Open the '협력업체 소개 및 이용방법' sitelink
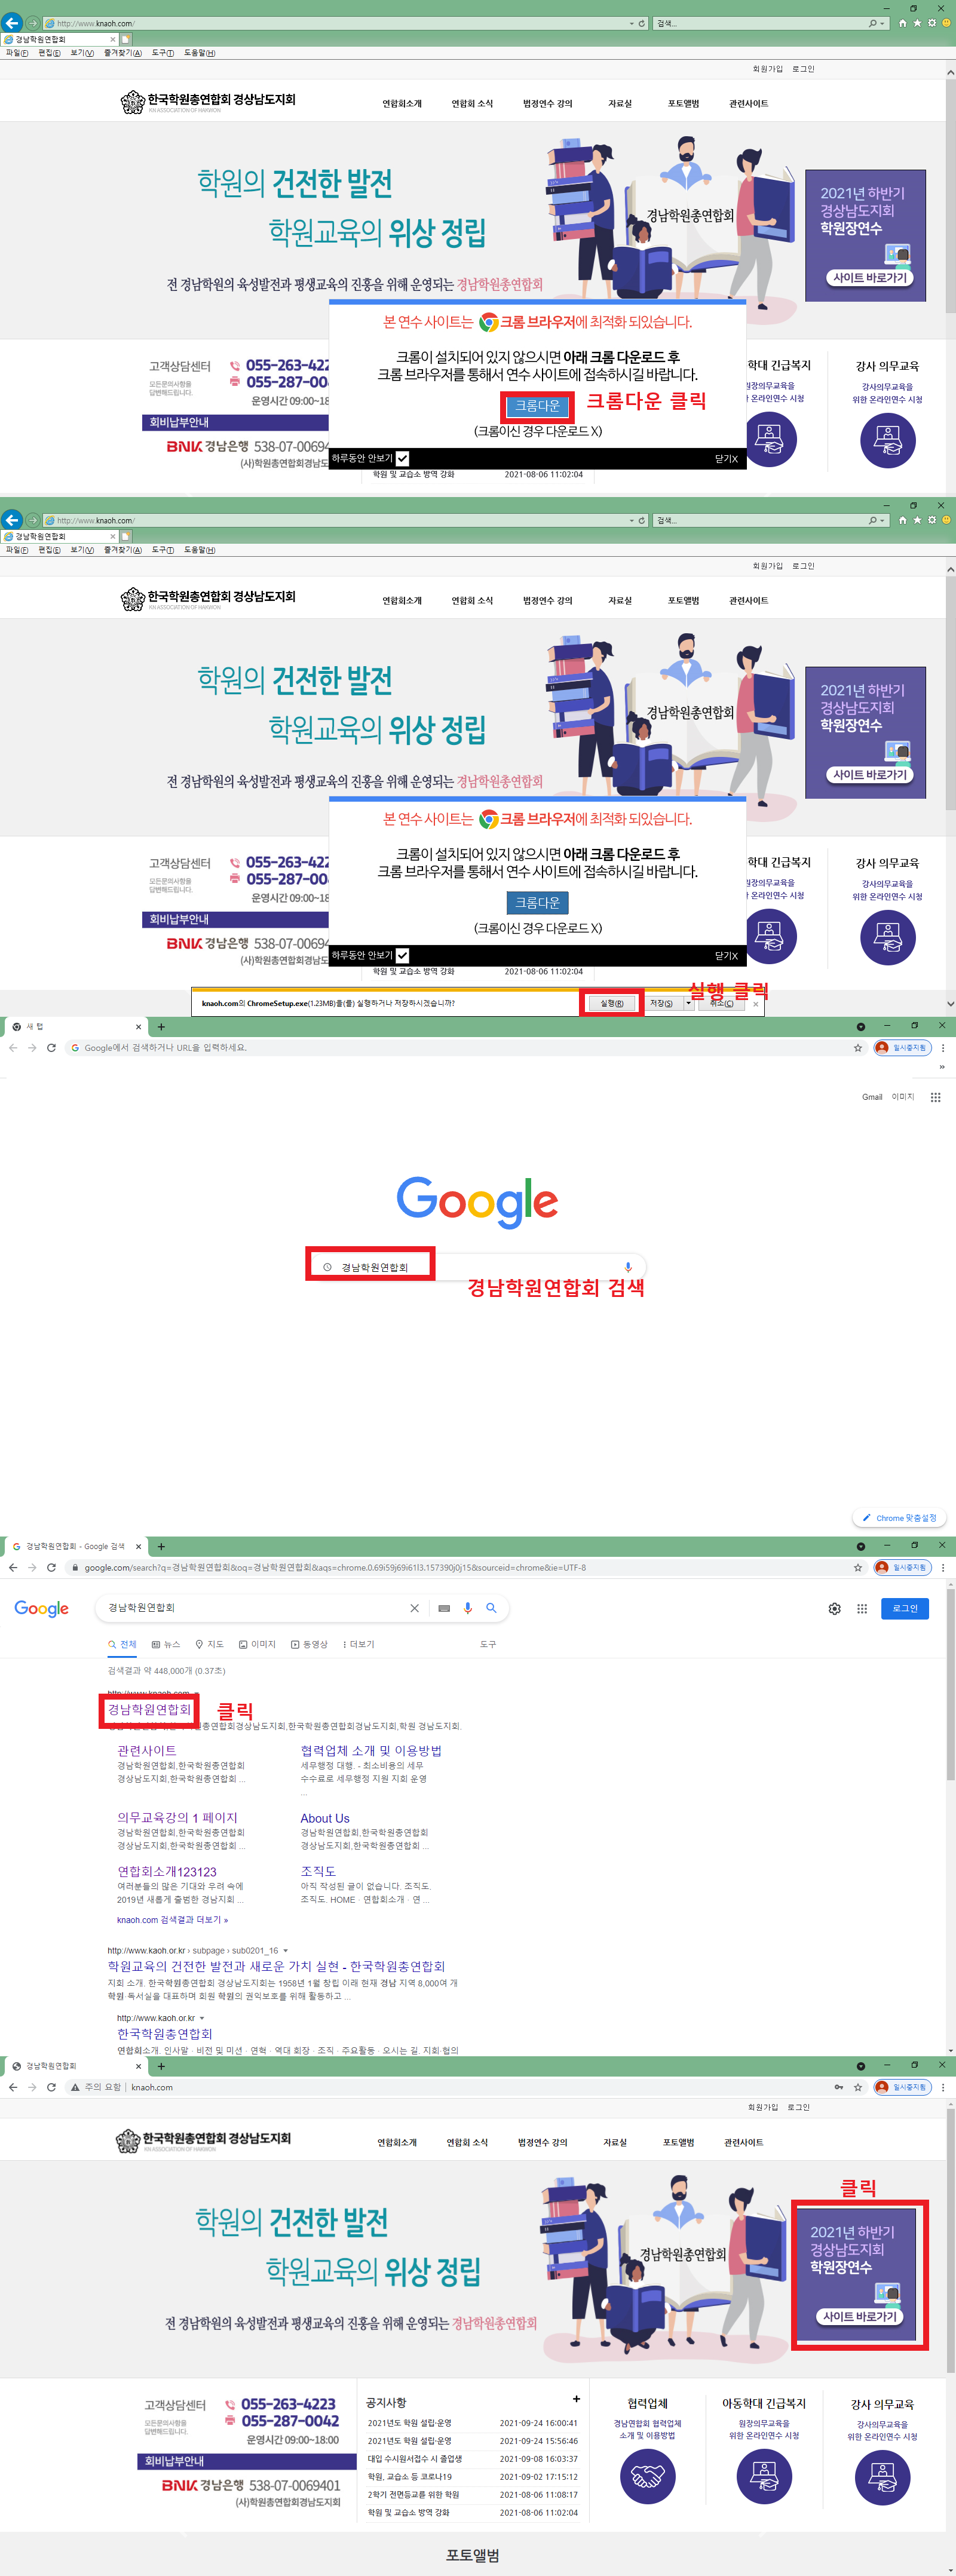This screenshot has width=956, height=2576. click(x=371, y=1751)
